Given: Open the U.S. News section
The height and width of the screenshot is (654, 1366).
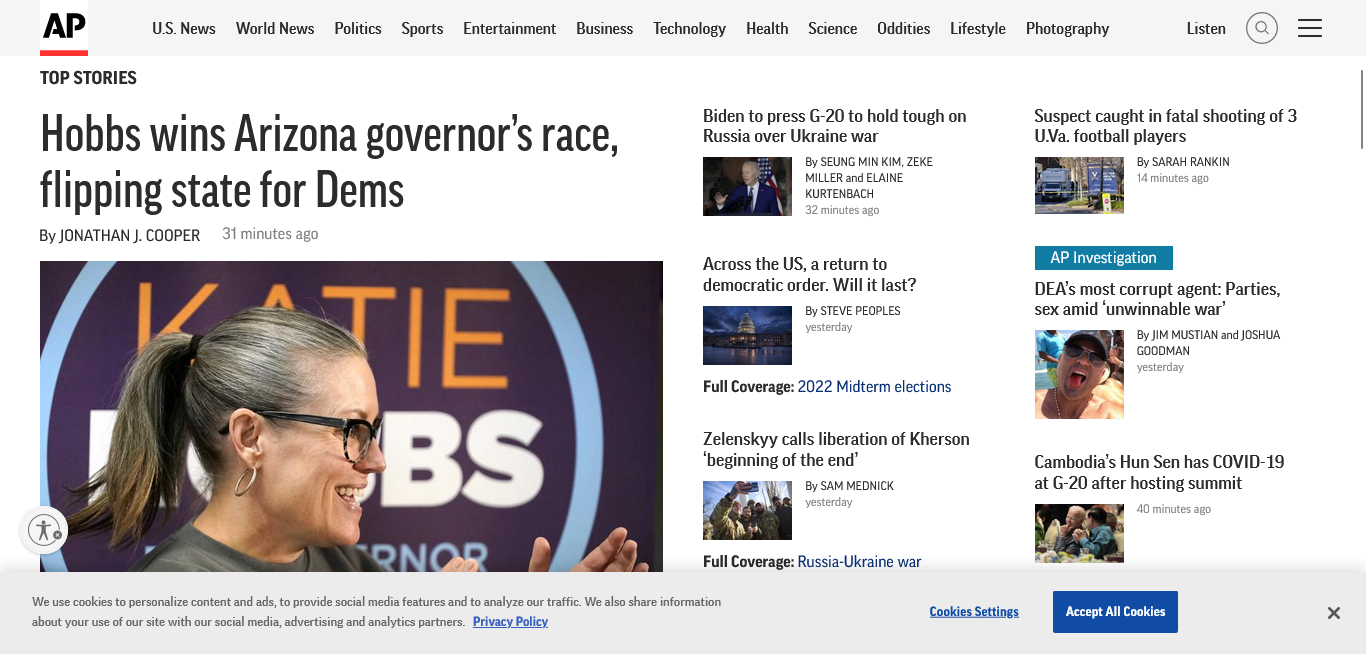Looking at the screenshot, I should [x=184, y=28].
